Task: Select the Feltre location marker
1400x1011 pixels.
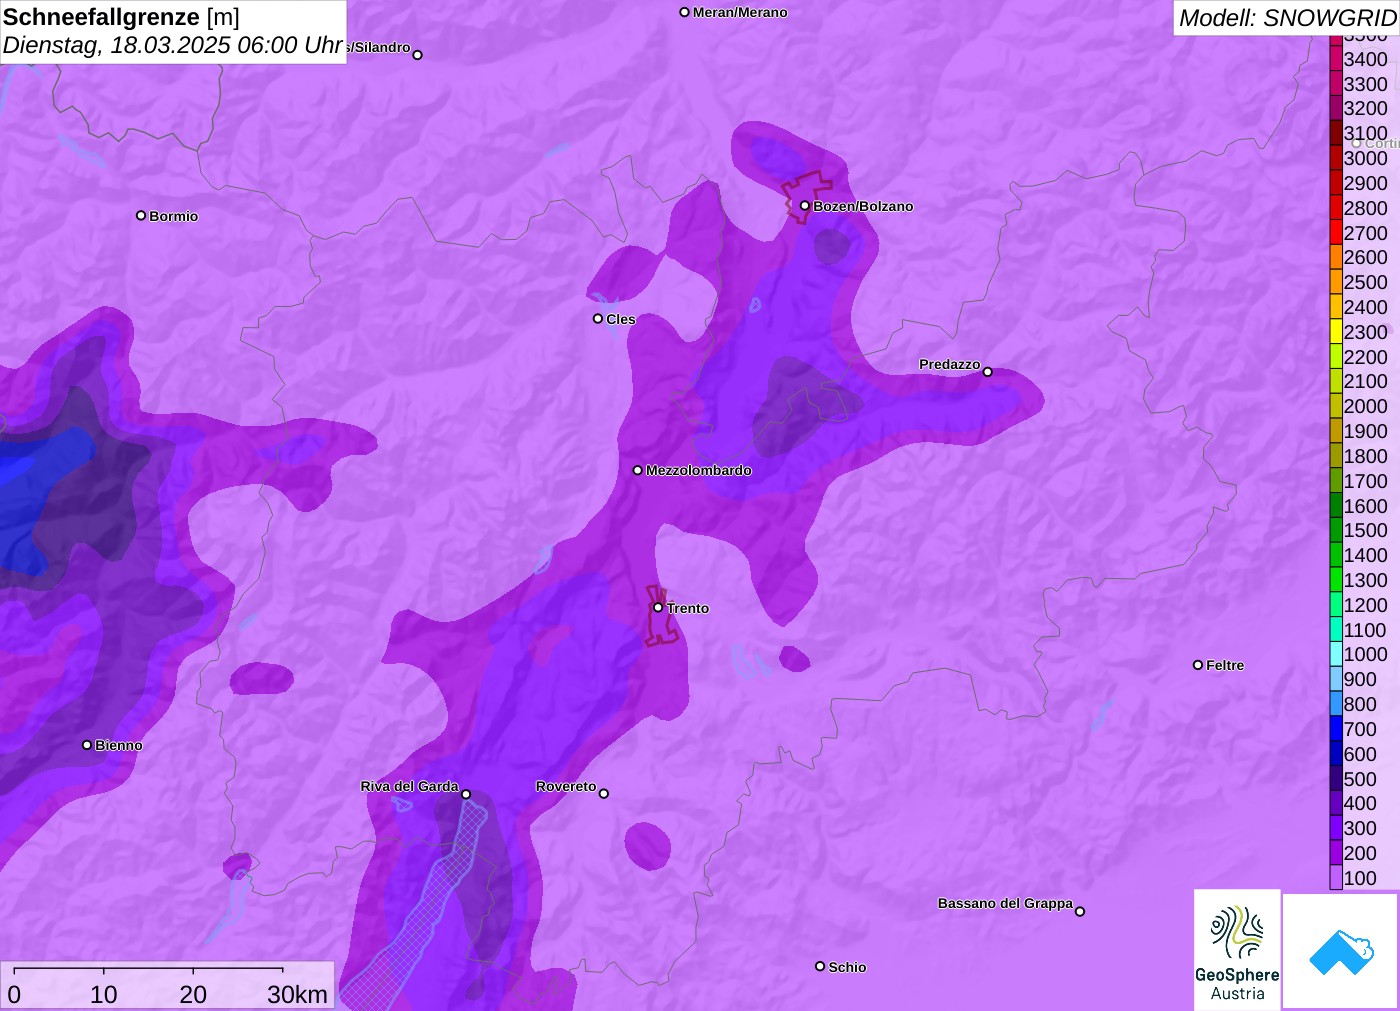Action: pos(1198,665)
